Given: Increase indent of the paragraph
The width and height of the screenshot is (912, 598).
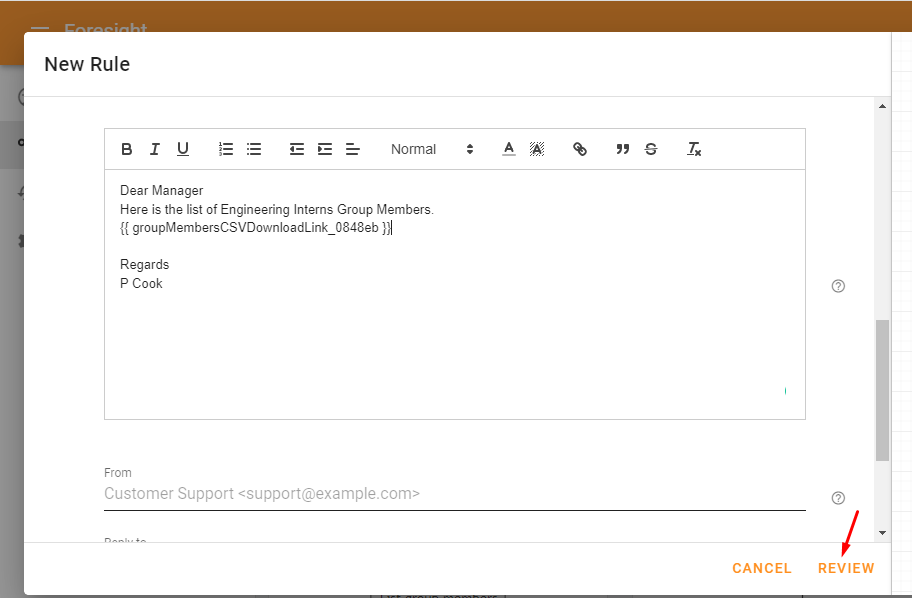Looking at the screenshot, I should coord(325,150).
